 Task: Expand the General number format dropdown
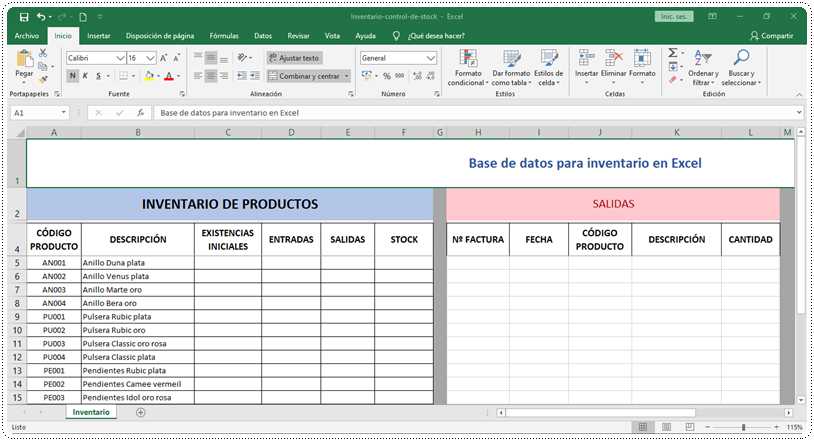coord(431,58)
